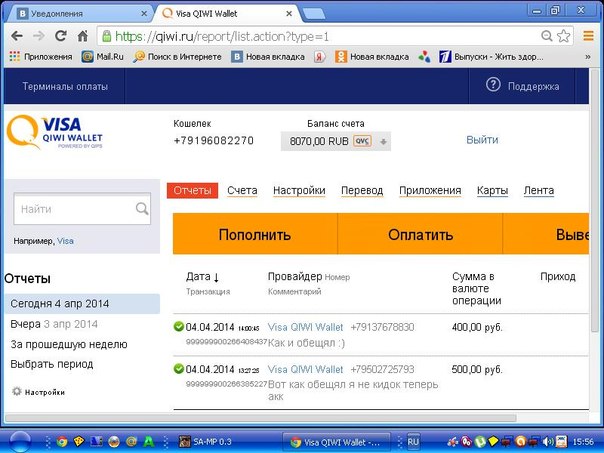Image resolution: width=604 pixels, height=453 pixels.
Task: Open the VK Новая вкладка bookmark
Action: click(x=268, y=57)
